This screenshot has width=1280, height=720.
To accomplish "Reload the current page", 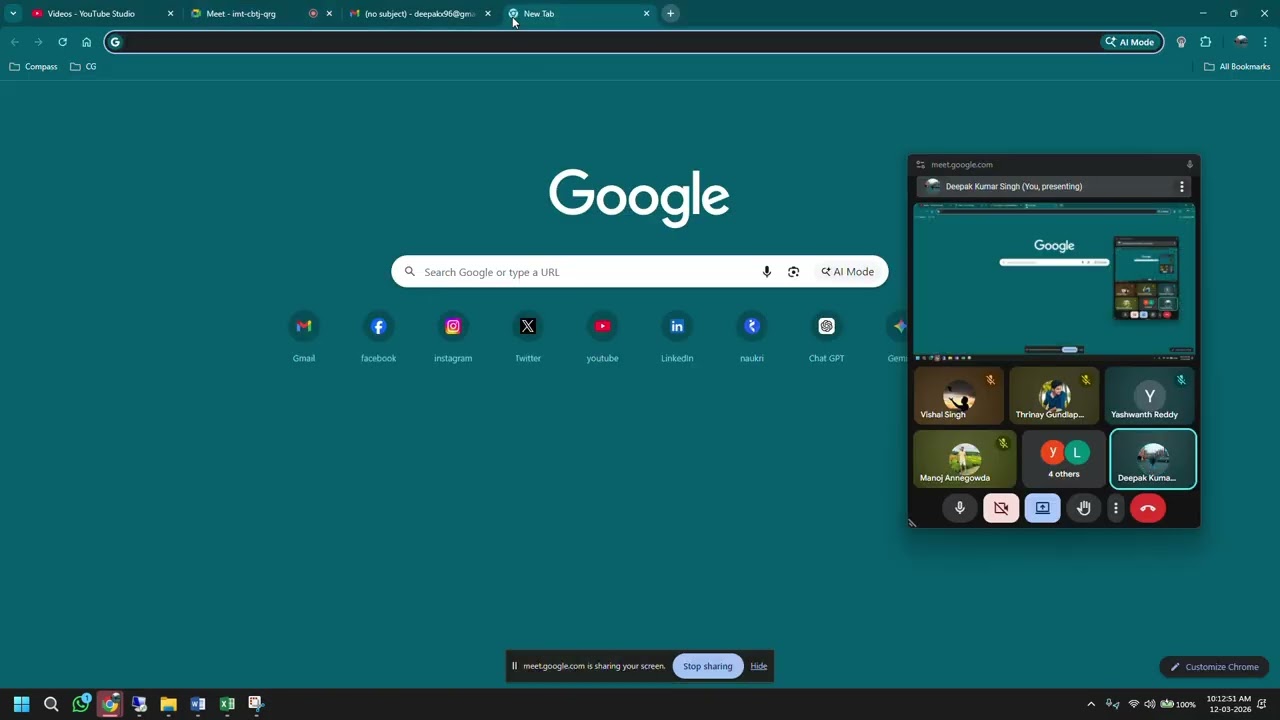I will pyautogui.click(x=62, y=42).
